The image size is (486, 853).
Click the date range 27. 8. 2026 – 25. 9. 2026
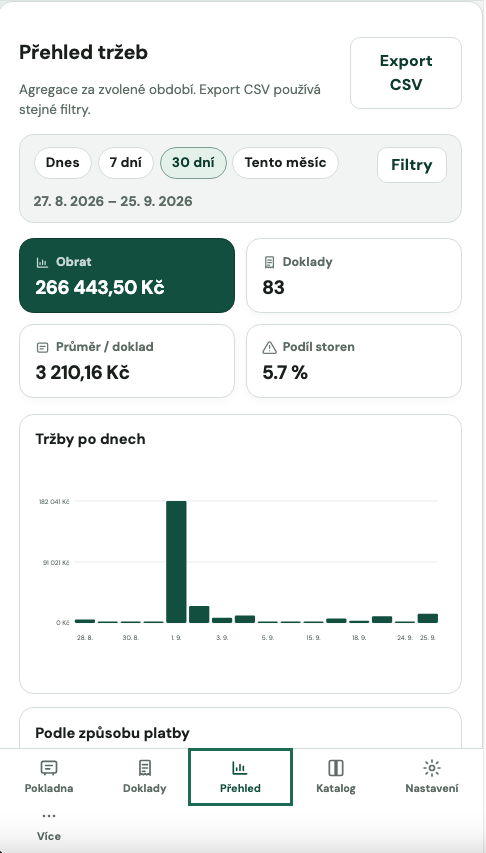(x=113, y=201)
